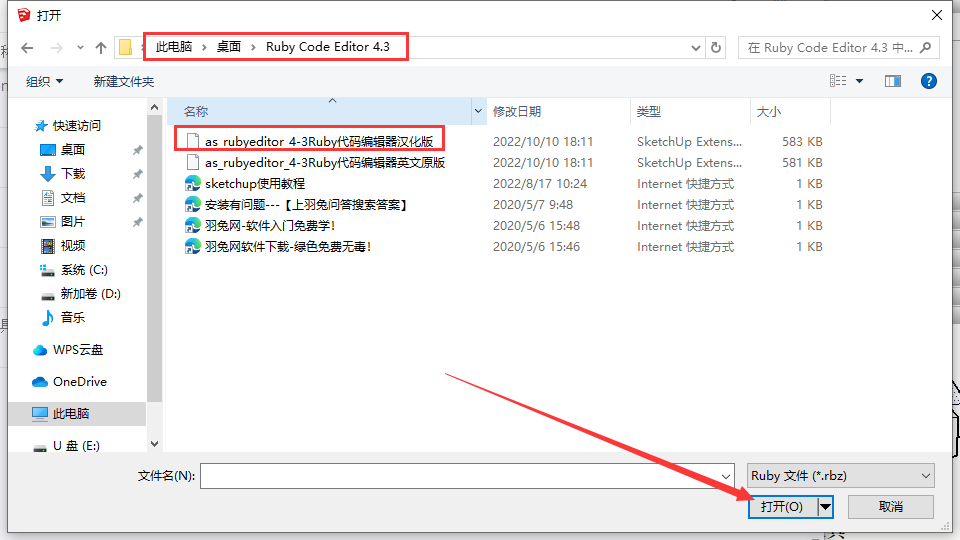960x540 pixels.
Task: Click the folder icon in address bar
Action: (x=126, y=47)
